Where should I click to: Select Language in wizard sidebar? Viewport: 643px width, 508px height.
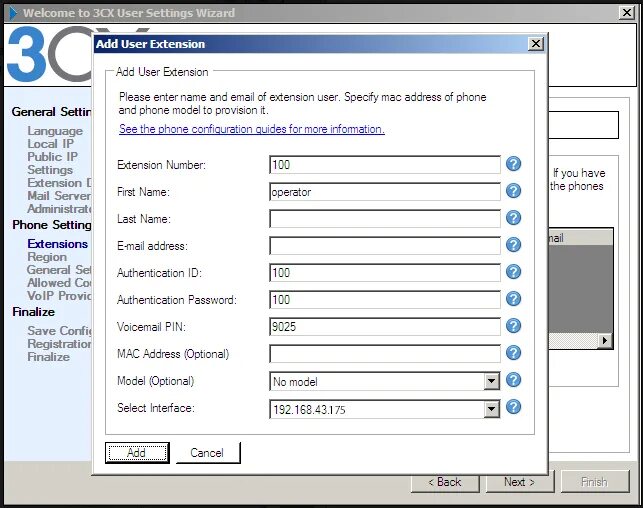[55, 131]
